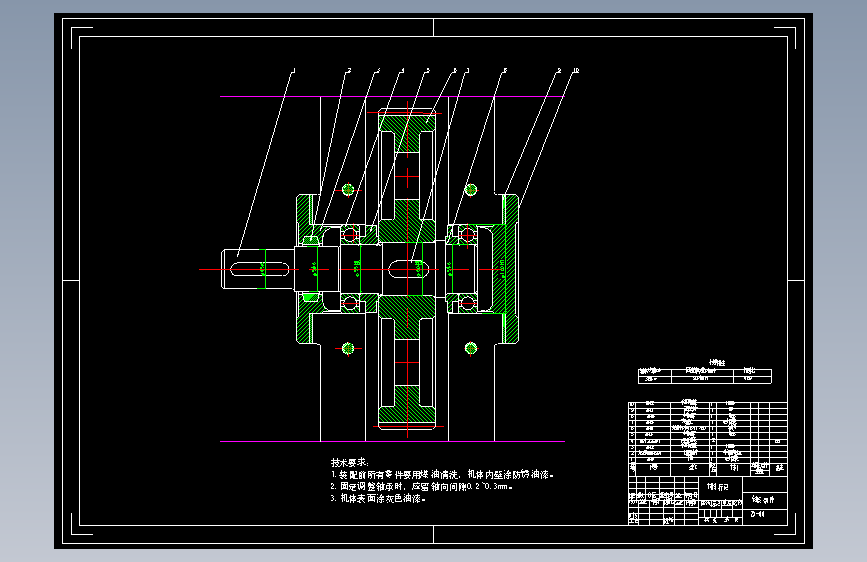Select note line 3 about painting the housing surface
This screenshot has width=867, height=562.
[378, 498]
